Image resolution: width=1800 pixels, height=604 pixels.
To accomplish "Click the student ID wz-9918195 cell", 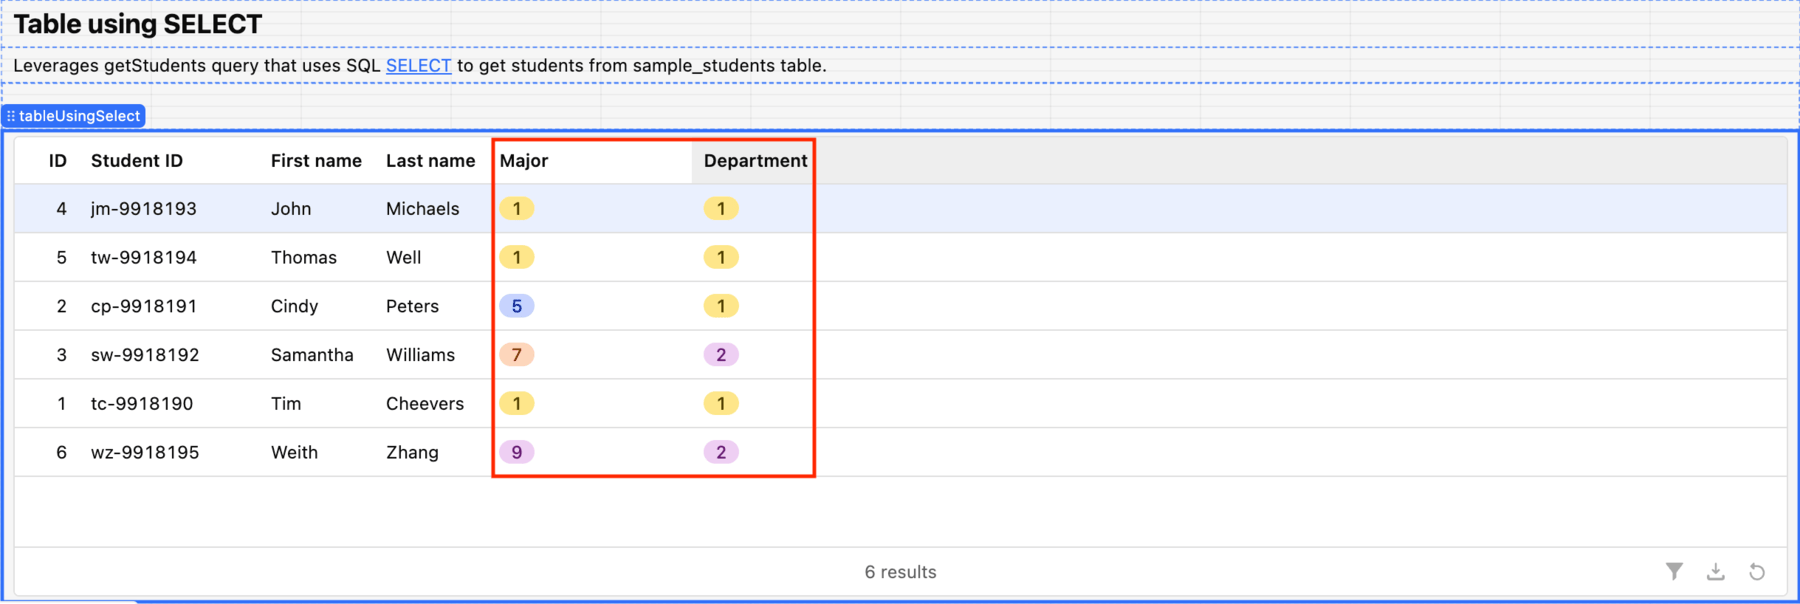I will click(x=145, y=452).
